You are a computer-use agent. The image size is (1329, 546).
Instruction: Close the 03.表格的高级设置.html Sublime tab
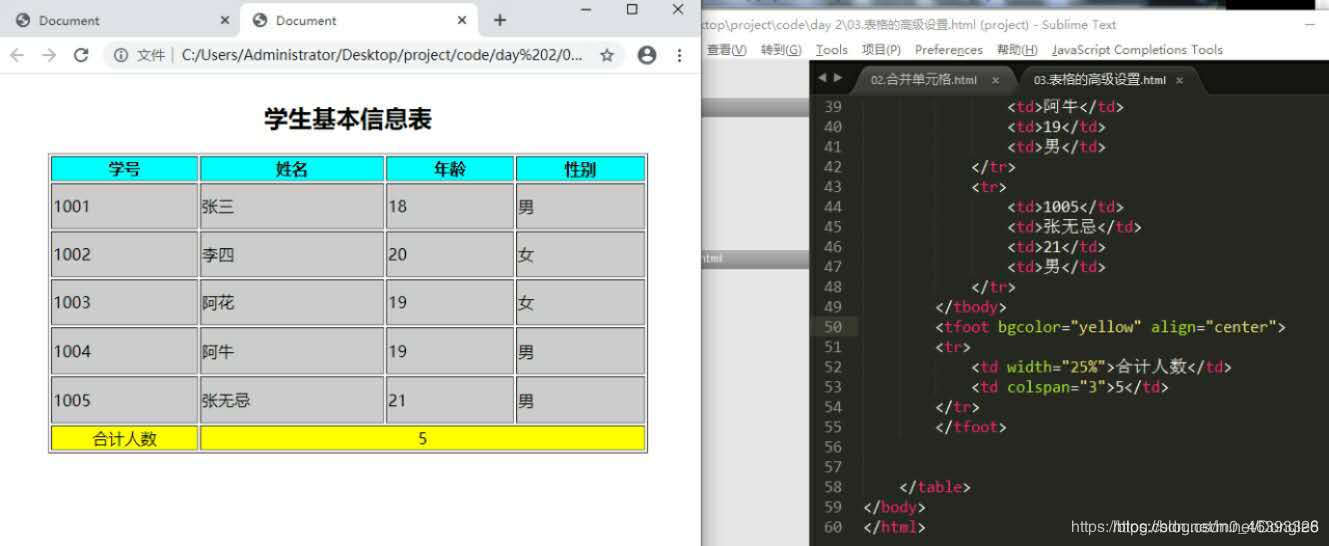coord(1179,80)
